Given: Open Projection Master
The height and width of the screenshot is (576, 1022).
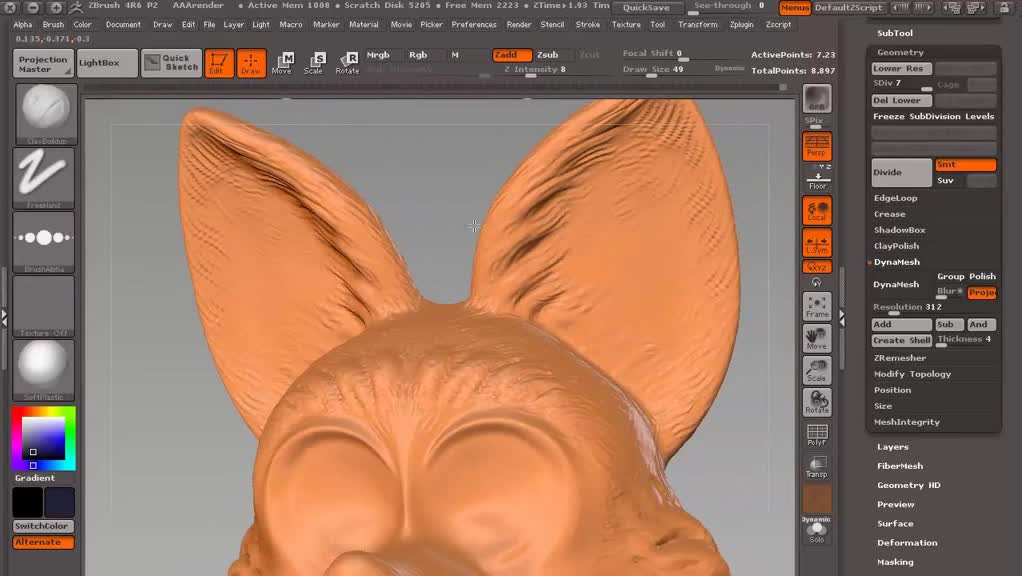Looking at the screenshot, I should (43, 63).
